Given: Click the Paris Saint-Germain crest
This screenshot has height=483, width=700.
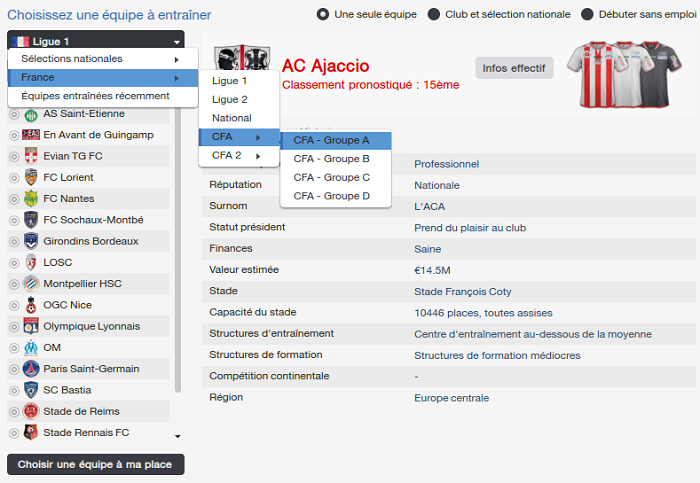Looking at the screenshot, I should tap(31, 369).
